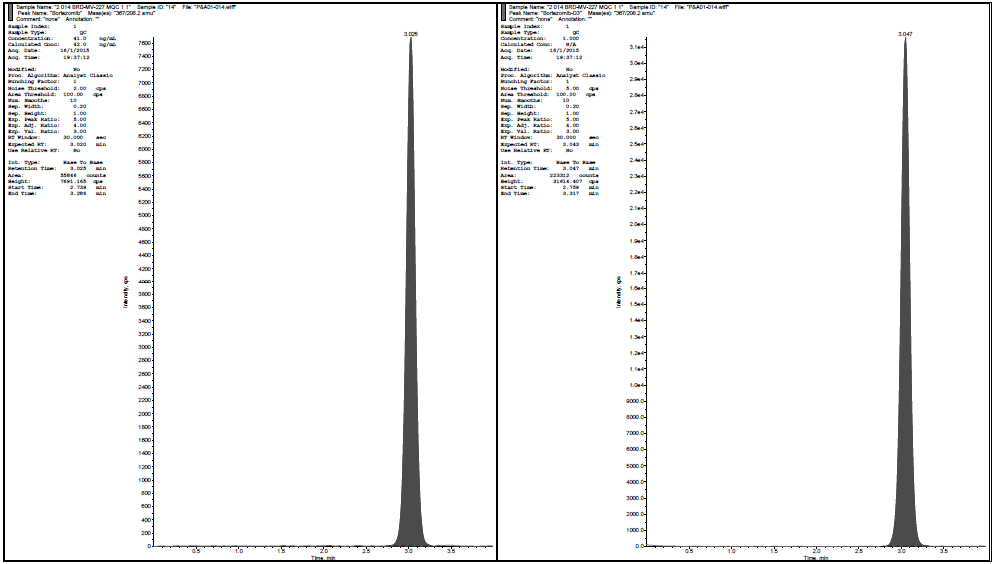The image size is (995, 564).
Task: Click Peak Name "Bortezomib-D3" in right header
Action: [560, 13]
